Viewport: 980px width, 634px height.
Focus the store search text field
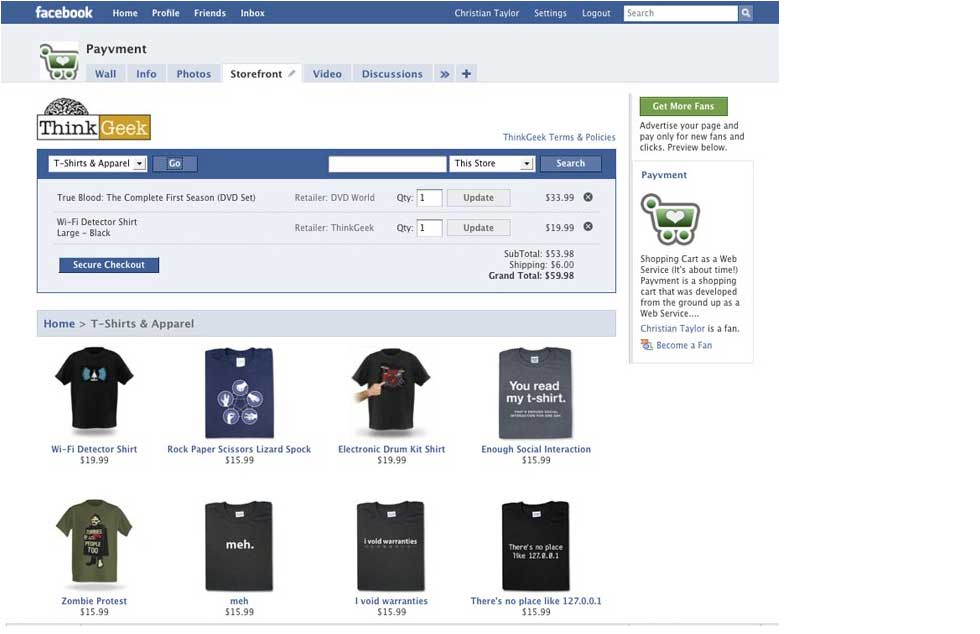point(388,164)
